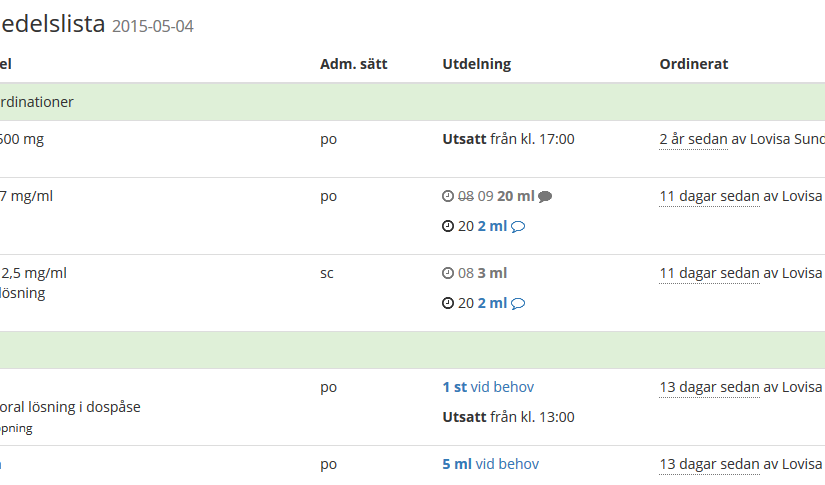This screenshot has width=825, height=485.
Task: Open the 1 st vid behov dose
Action: click(488, 387)
